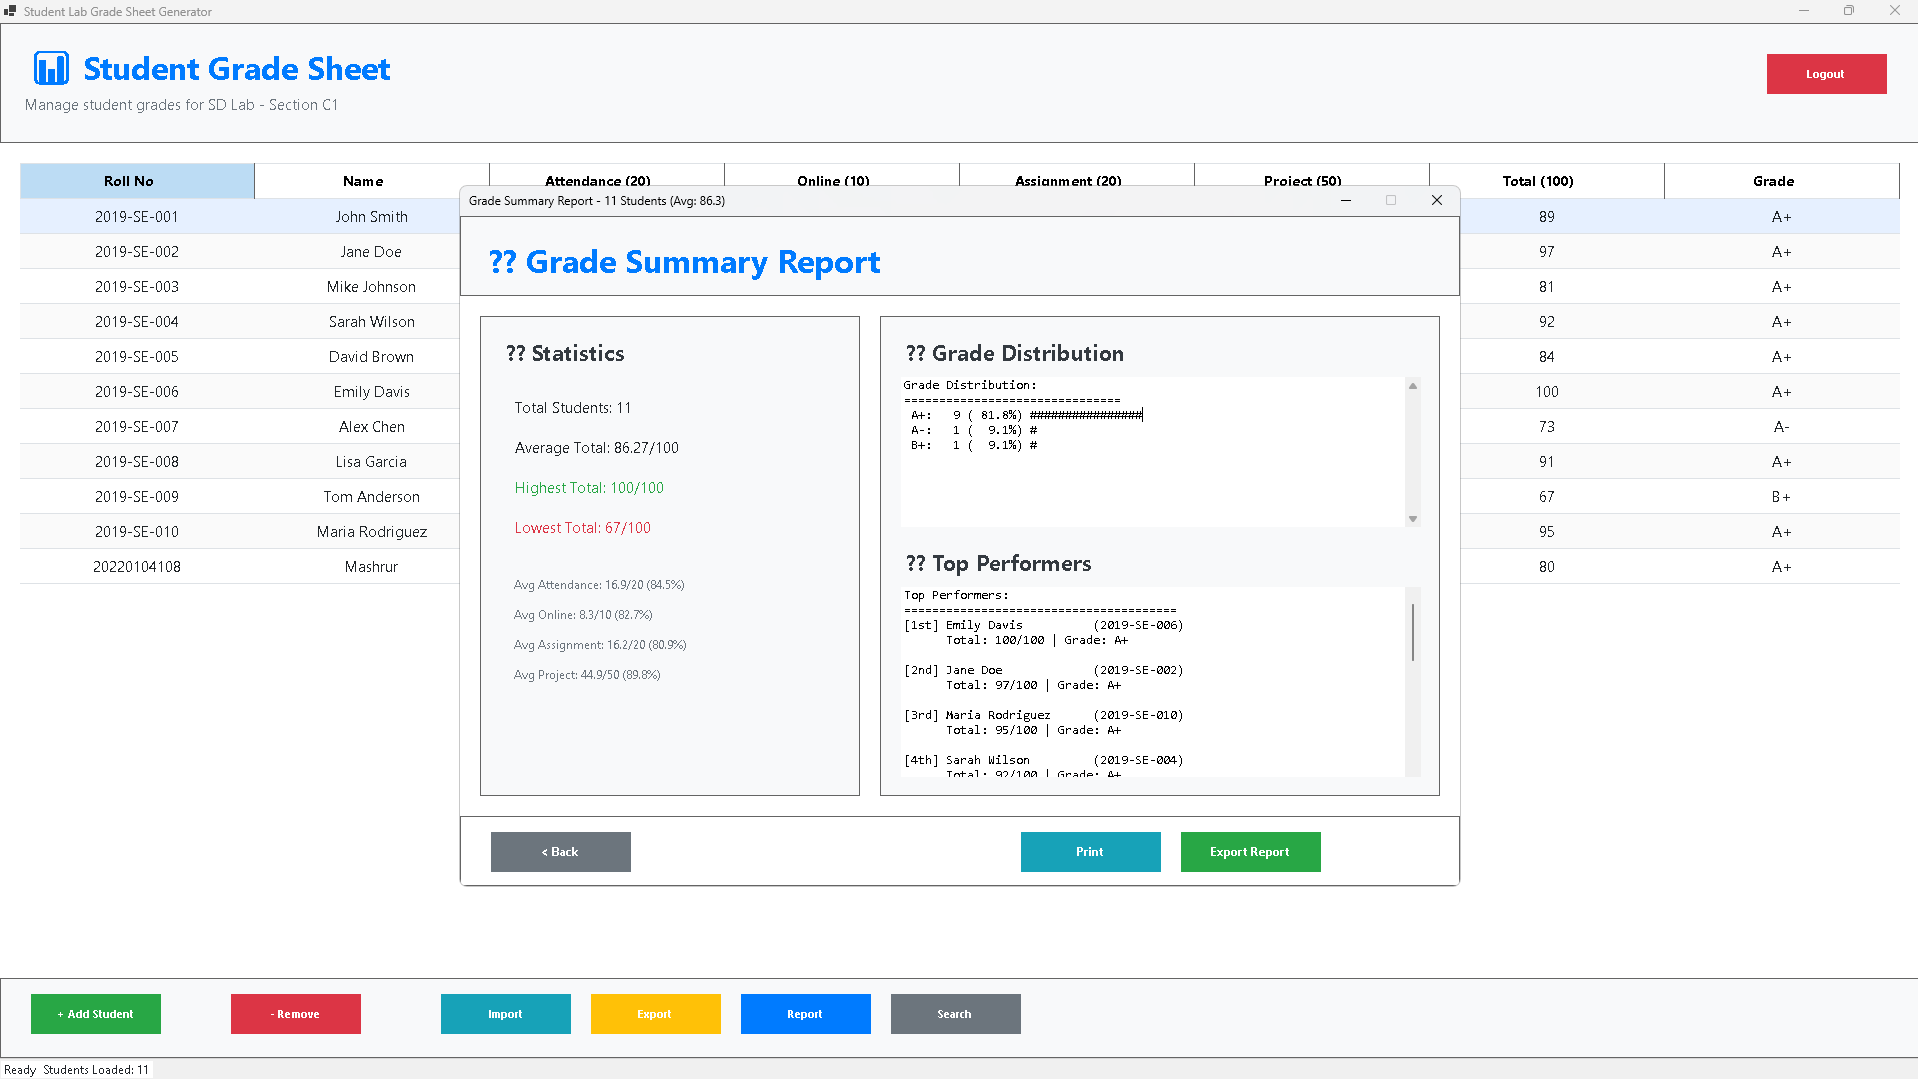This screenshot has height=1079, width=1918.
Task: Select roll number 2019-SE-005
Action: [x=137, y=356]
